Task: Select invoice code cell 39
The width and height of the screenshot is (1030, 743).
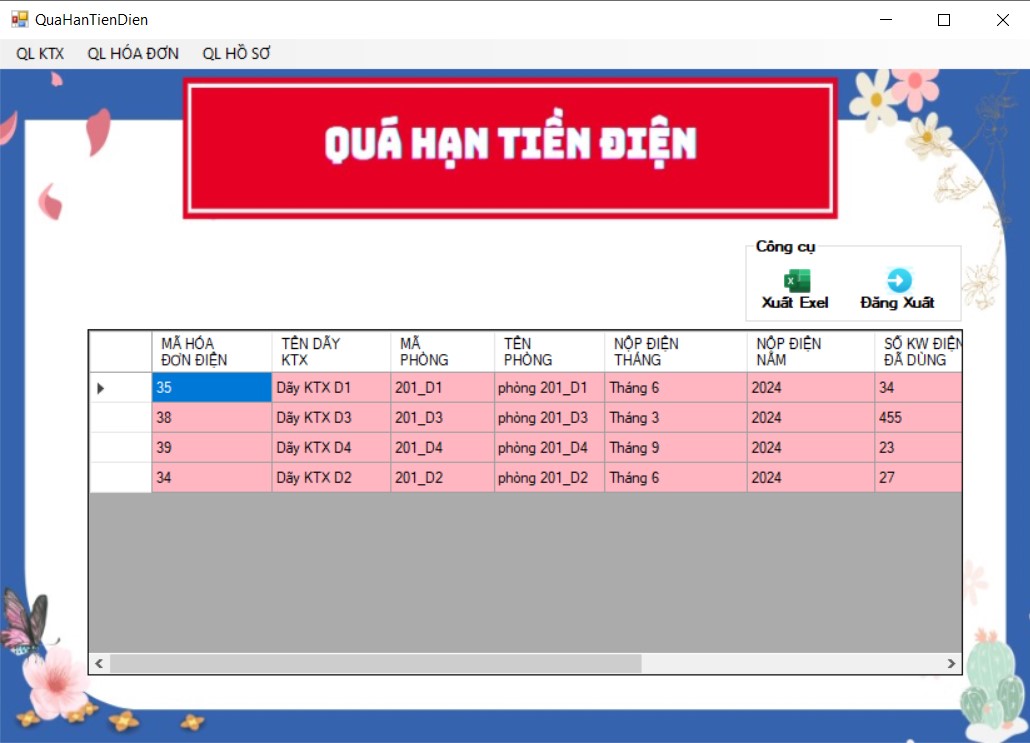Action: (212, 447)
